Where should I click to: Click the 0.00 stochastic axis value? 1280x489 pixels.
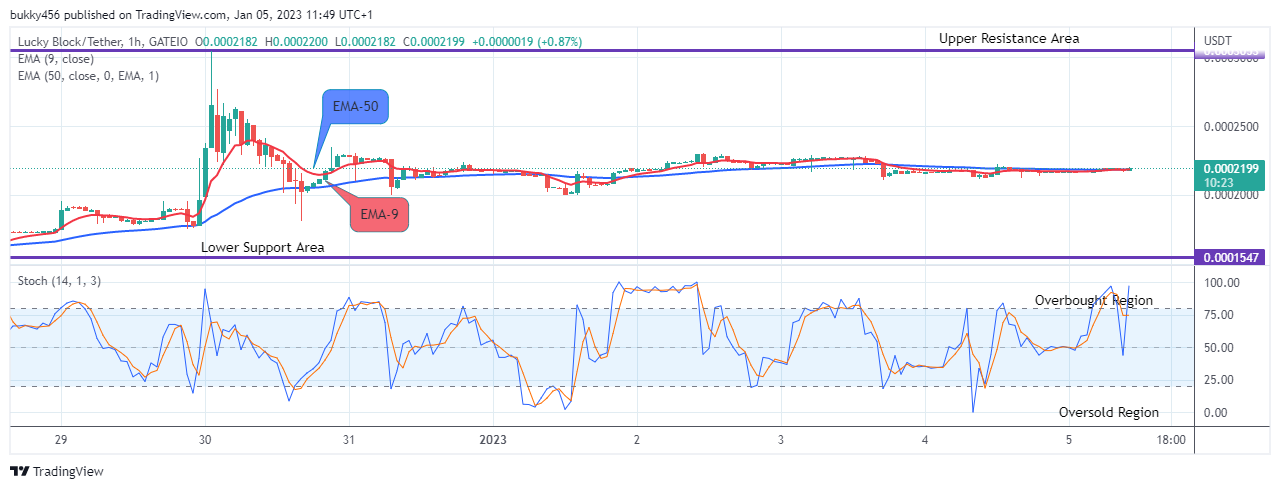pos(1217,412)
